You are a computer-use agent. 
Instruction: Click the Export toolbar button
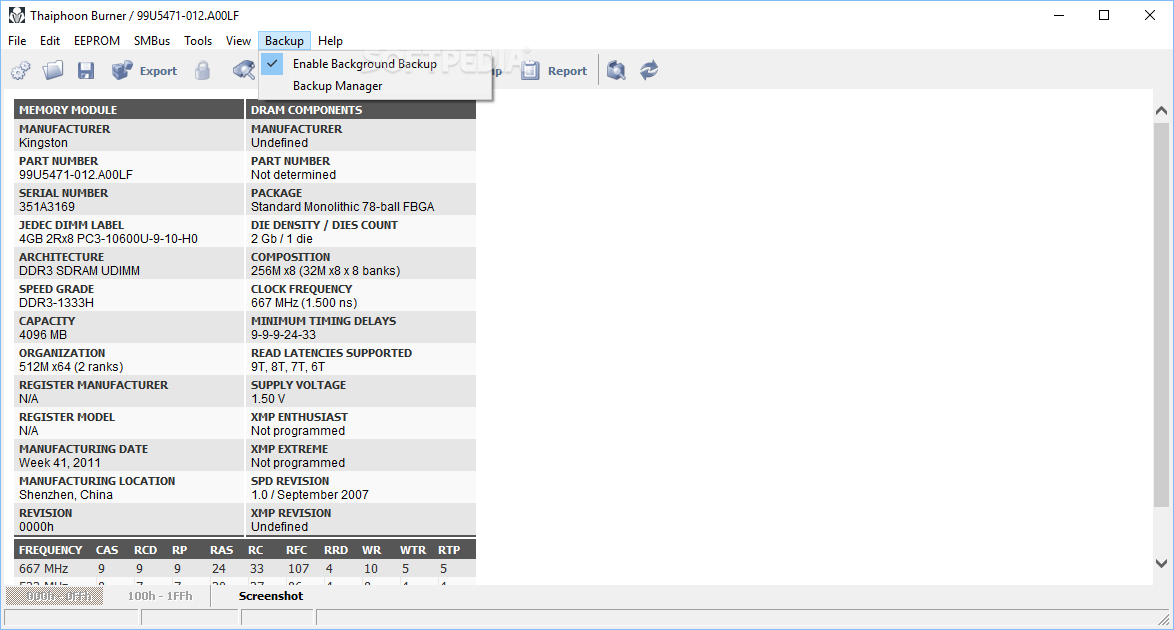(145, 70)
